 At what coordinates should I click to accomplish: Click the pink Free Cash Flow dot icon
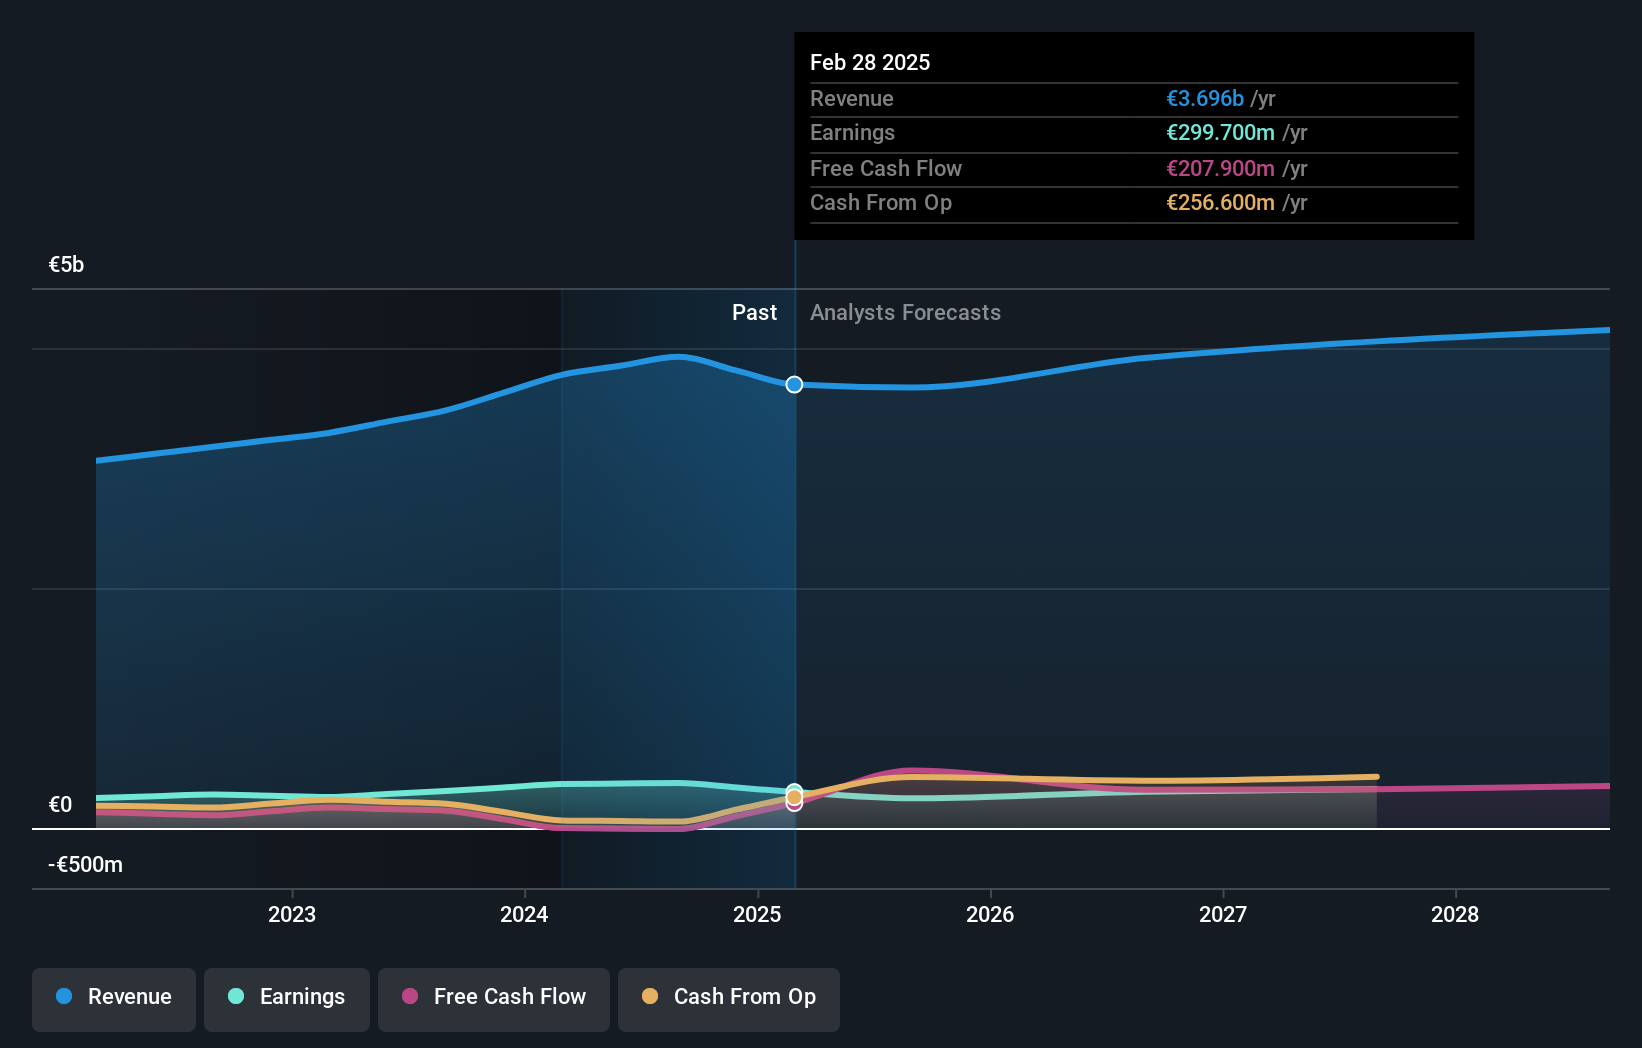pos(409,997)
